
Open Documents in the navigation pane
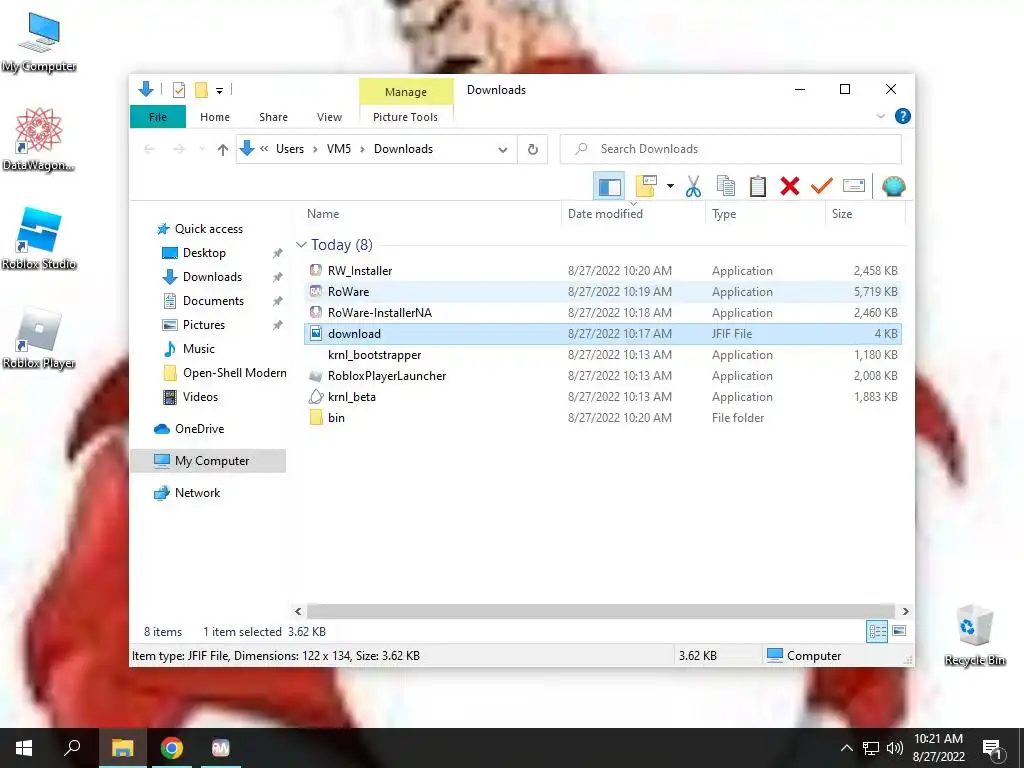click(213, 301)
